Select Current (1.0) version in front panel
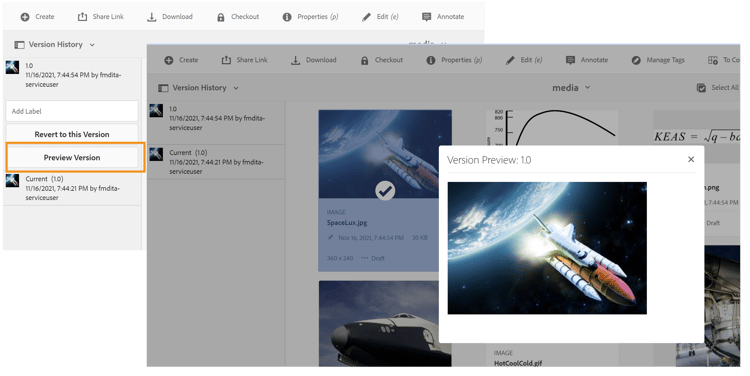 (216, 162)
